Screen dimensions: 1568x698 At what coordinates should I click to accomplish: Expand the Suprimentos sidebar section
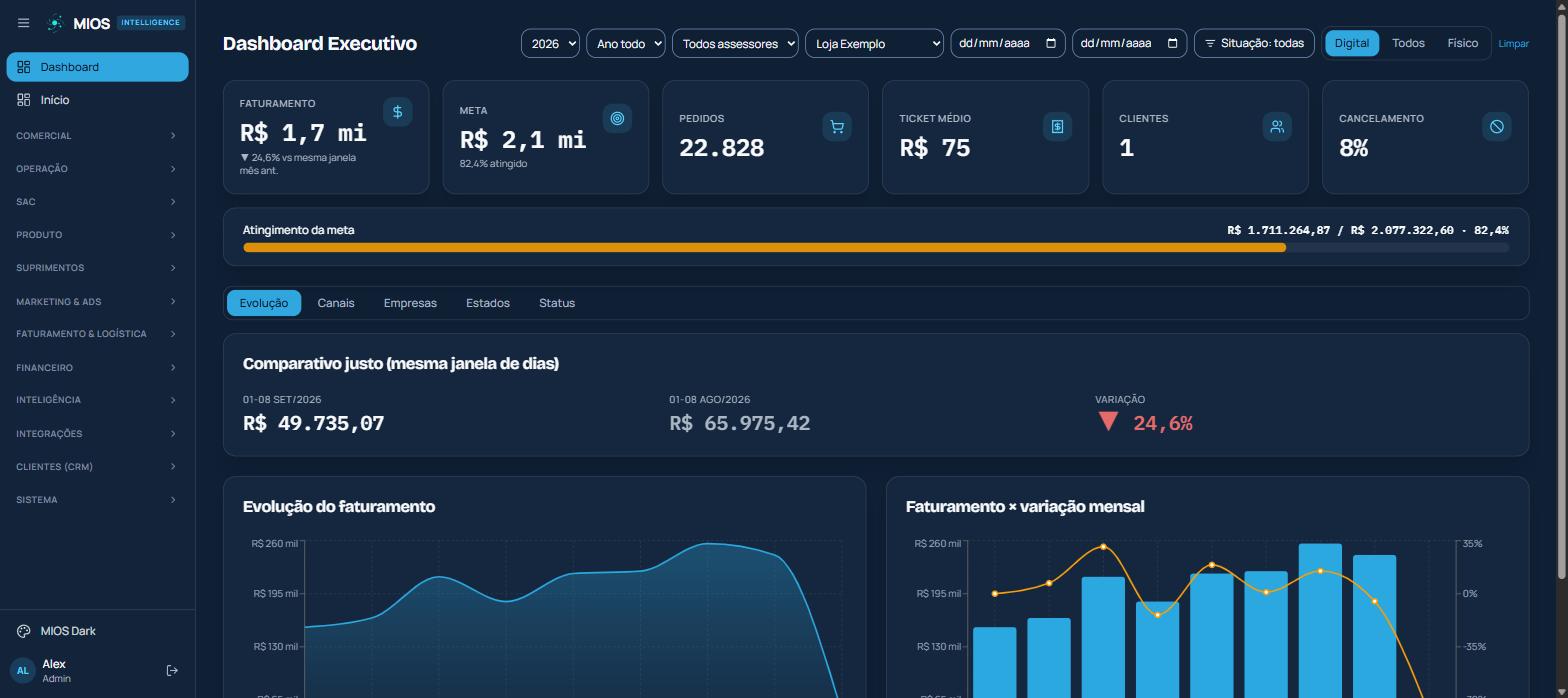tap(97, 268)
